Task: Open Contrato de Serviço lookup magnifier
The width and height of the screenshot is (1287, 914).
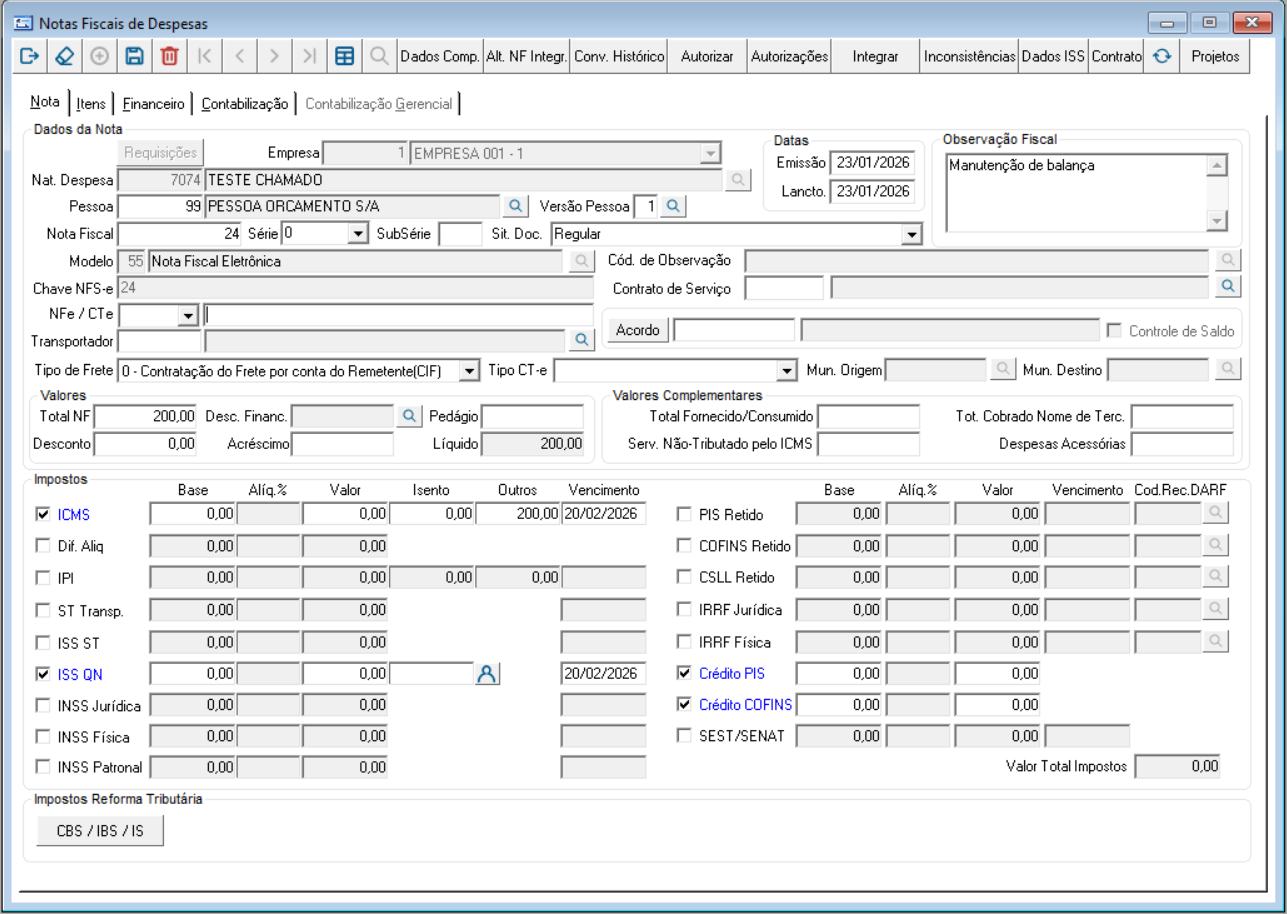Action: coord(1228,288)
